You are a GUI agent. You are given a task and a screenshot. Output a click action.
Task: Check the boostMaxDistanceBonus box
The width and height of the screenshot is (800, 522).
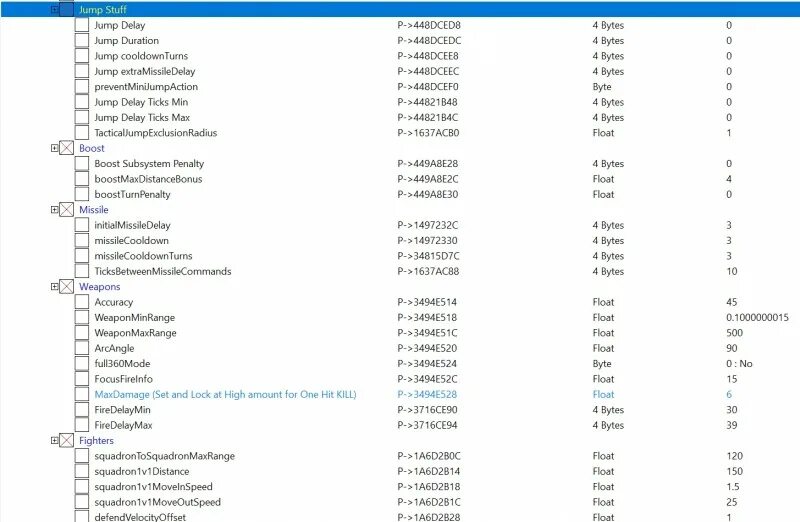pos(82,179)
